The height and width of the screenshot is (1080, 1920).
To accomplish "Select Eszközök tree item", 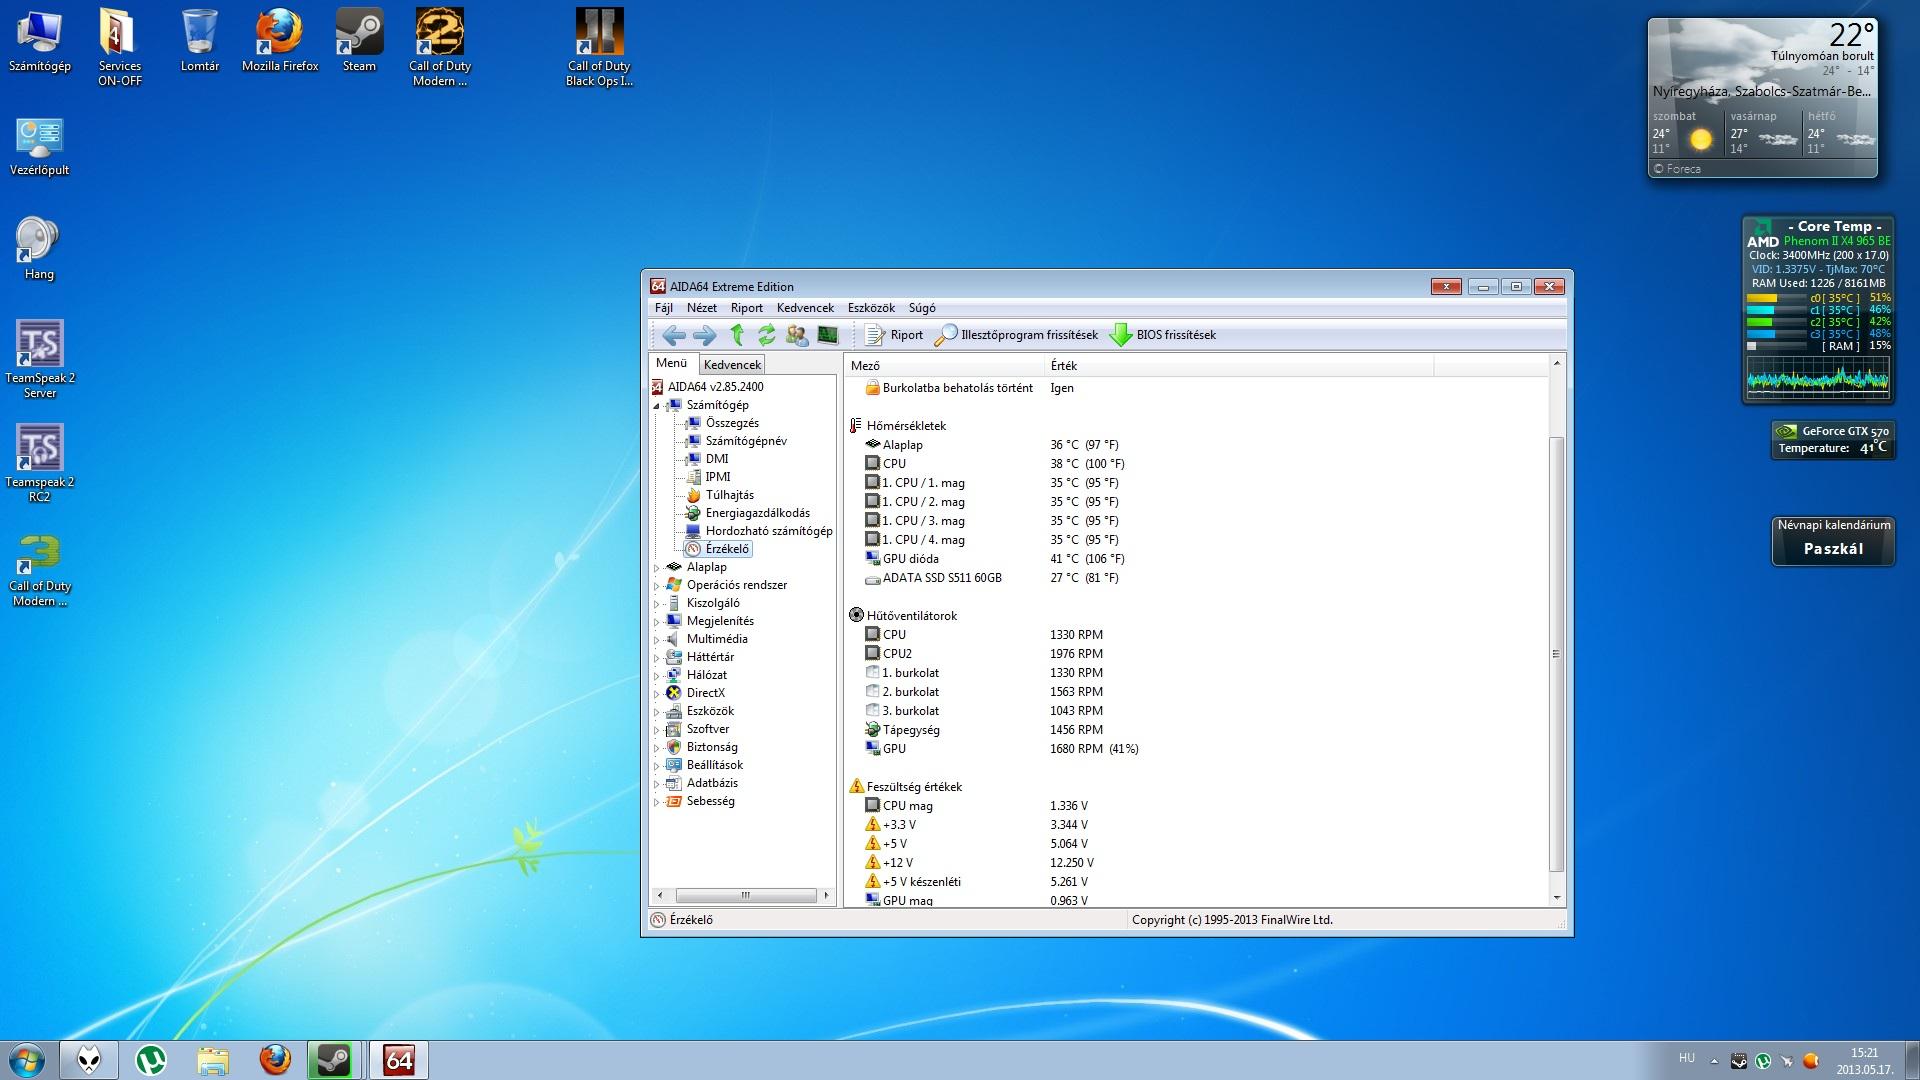I will coord(710,711).
